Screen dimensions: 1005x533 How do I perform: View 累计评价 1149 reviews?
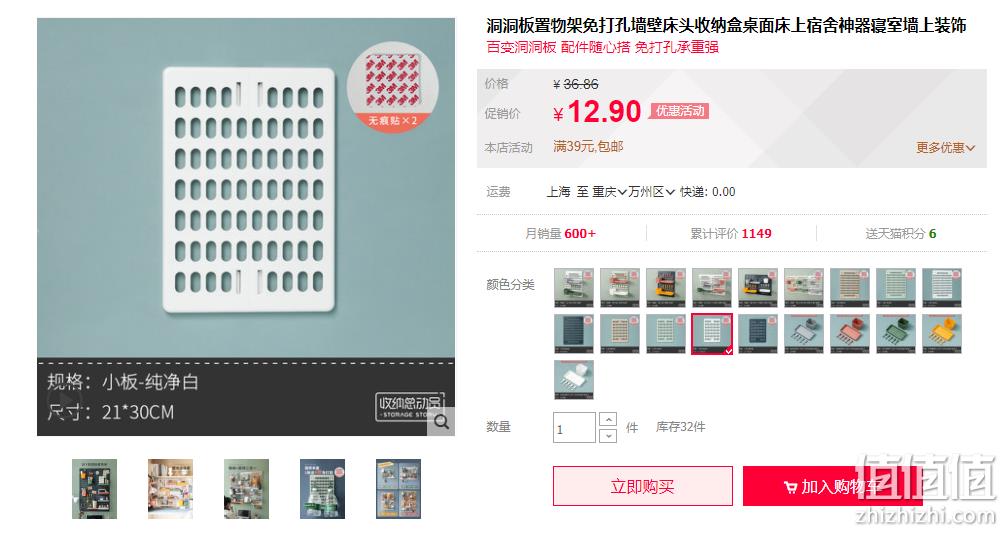point(731,234)
